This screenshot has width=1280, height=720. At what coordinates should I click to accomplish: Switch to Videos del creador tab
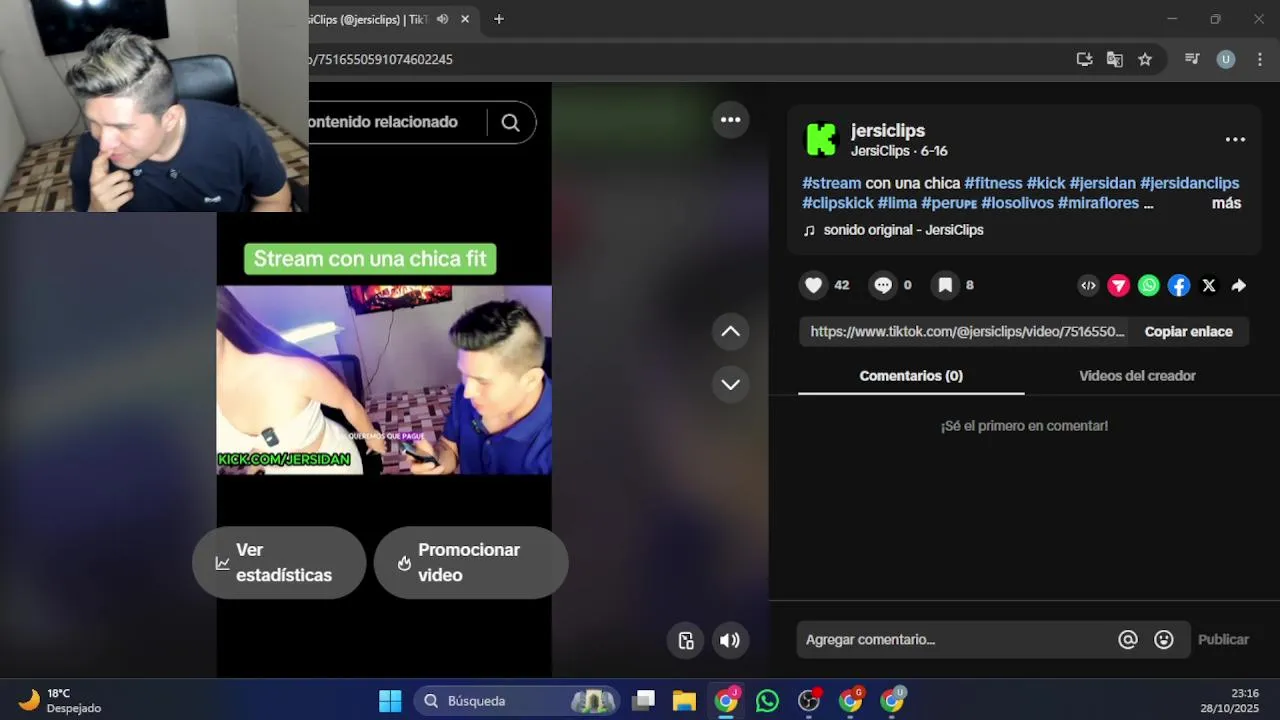tap(1137, 376)
